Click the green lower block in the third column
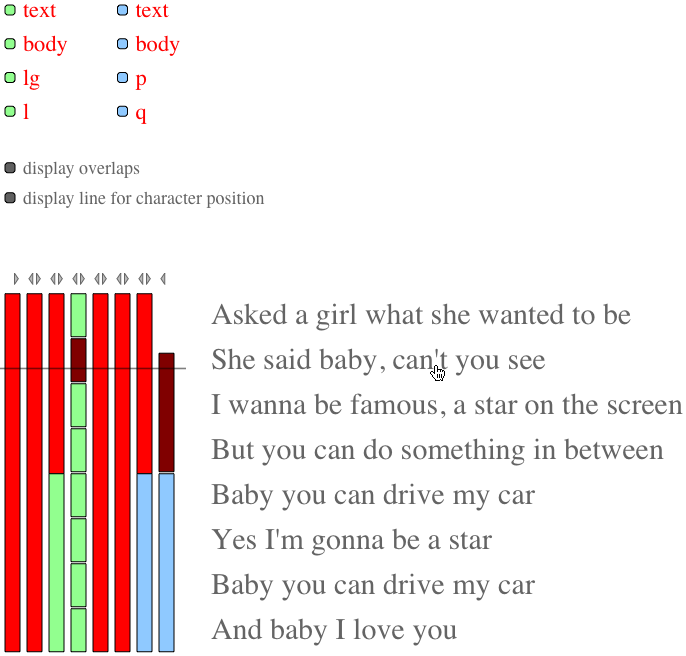Image resolution: width=686 pixels, height=656 pixels. (x=56, y=562)
